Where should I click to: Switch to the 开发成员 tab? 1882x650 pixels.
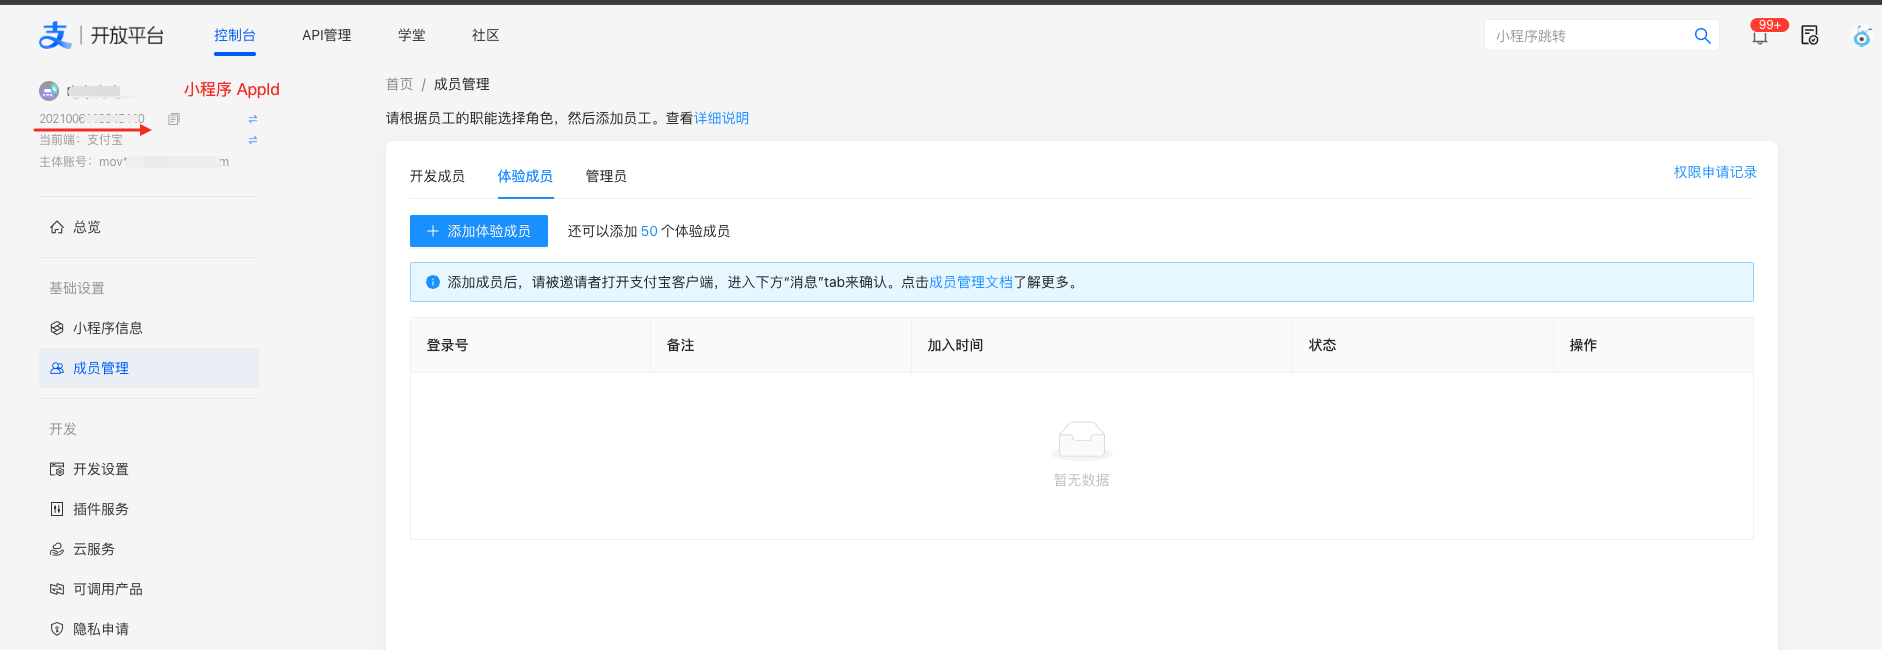pyautogui.click(x=437, y=176)
